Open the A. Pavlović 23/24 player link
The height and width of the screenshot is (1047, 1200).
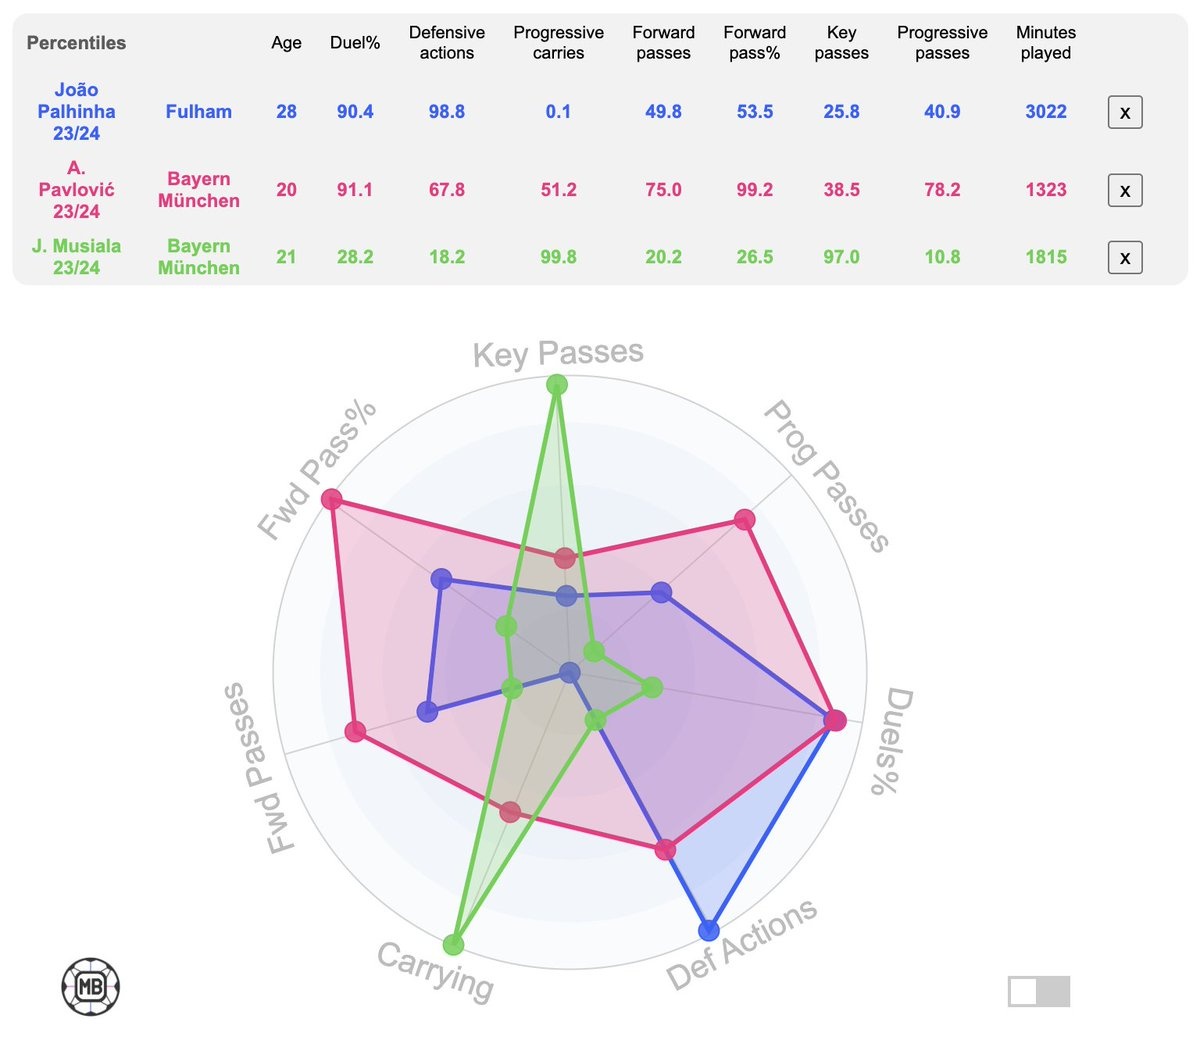coord(76,189)
